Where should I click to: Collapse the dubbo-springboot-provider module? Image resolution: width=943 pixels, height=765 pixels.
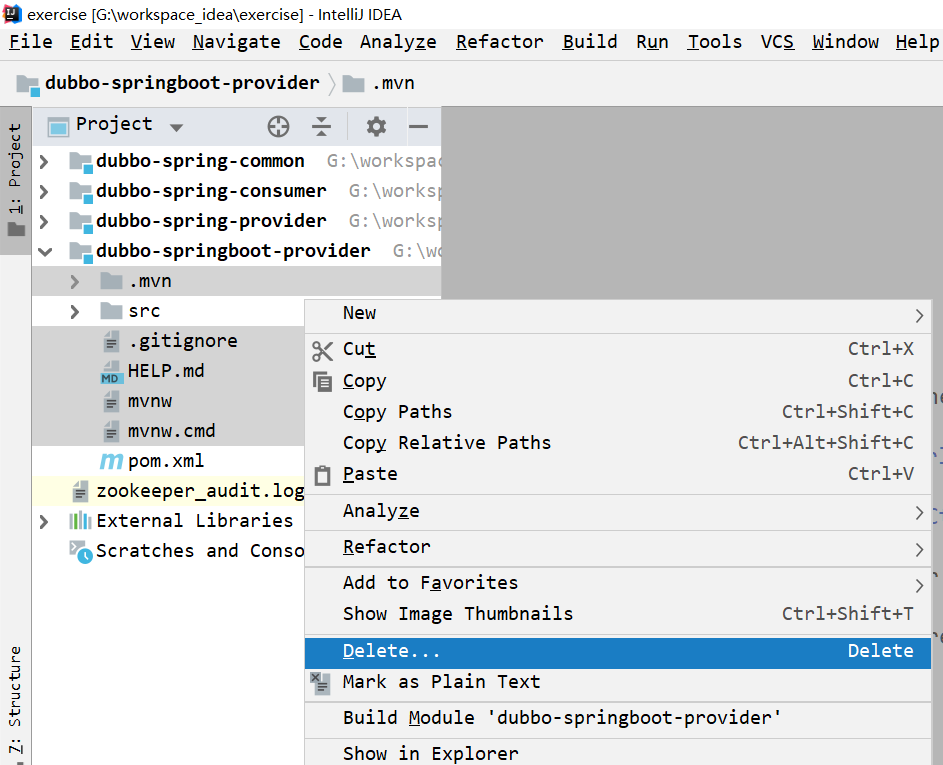coord(44,251)
